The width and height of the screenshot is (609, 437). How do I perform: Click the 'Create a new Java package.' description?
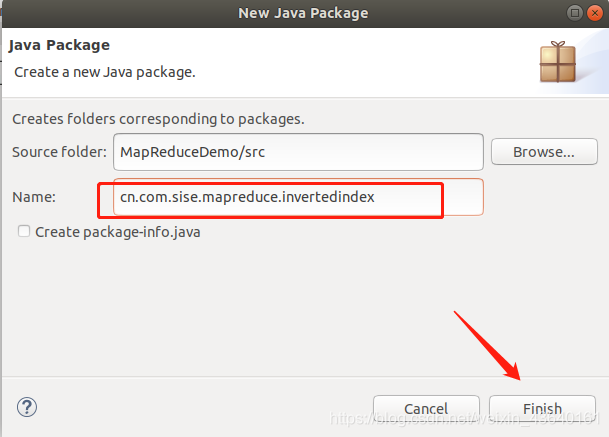click(x=105, y=72)
